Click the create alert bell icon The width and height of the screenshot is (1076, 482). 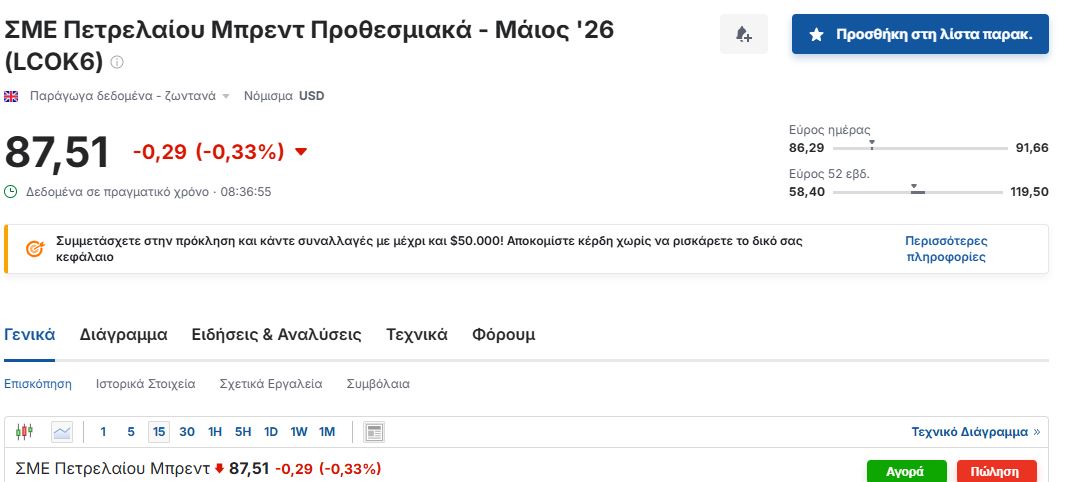(x=743, y=35)
